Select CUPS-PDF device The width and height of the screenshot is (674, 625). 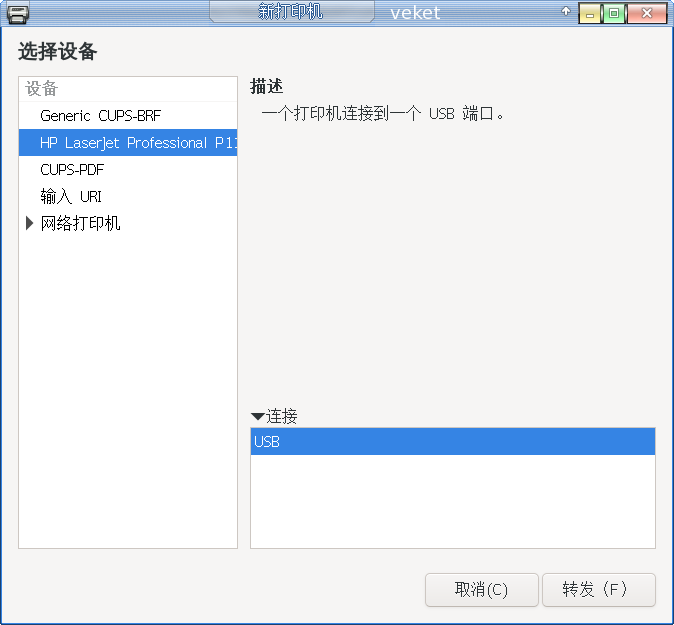[x=128, y=170]
